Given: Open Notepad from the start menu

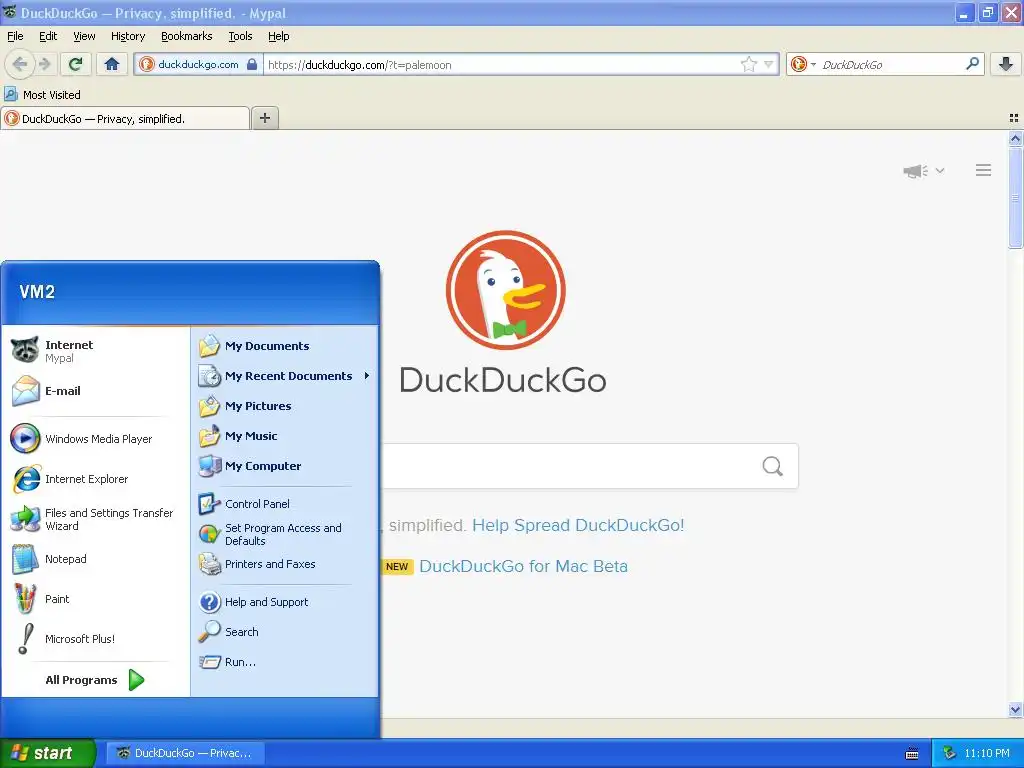Looking at the screenshot, I should (x=95, y=559).
